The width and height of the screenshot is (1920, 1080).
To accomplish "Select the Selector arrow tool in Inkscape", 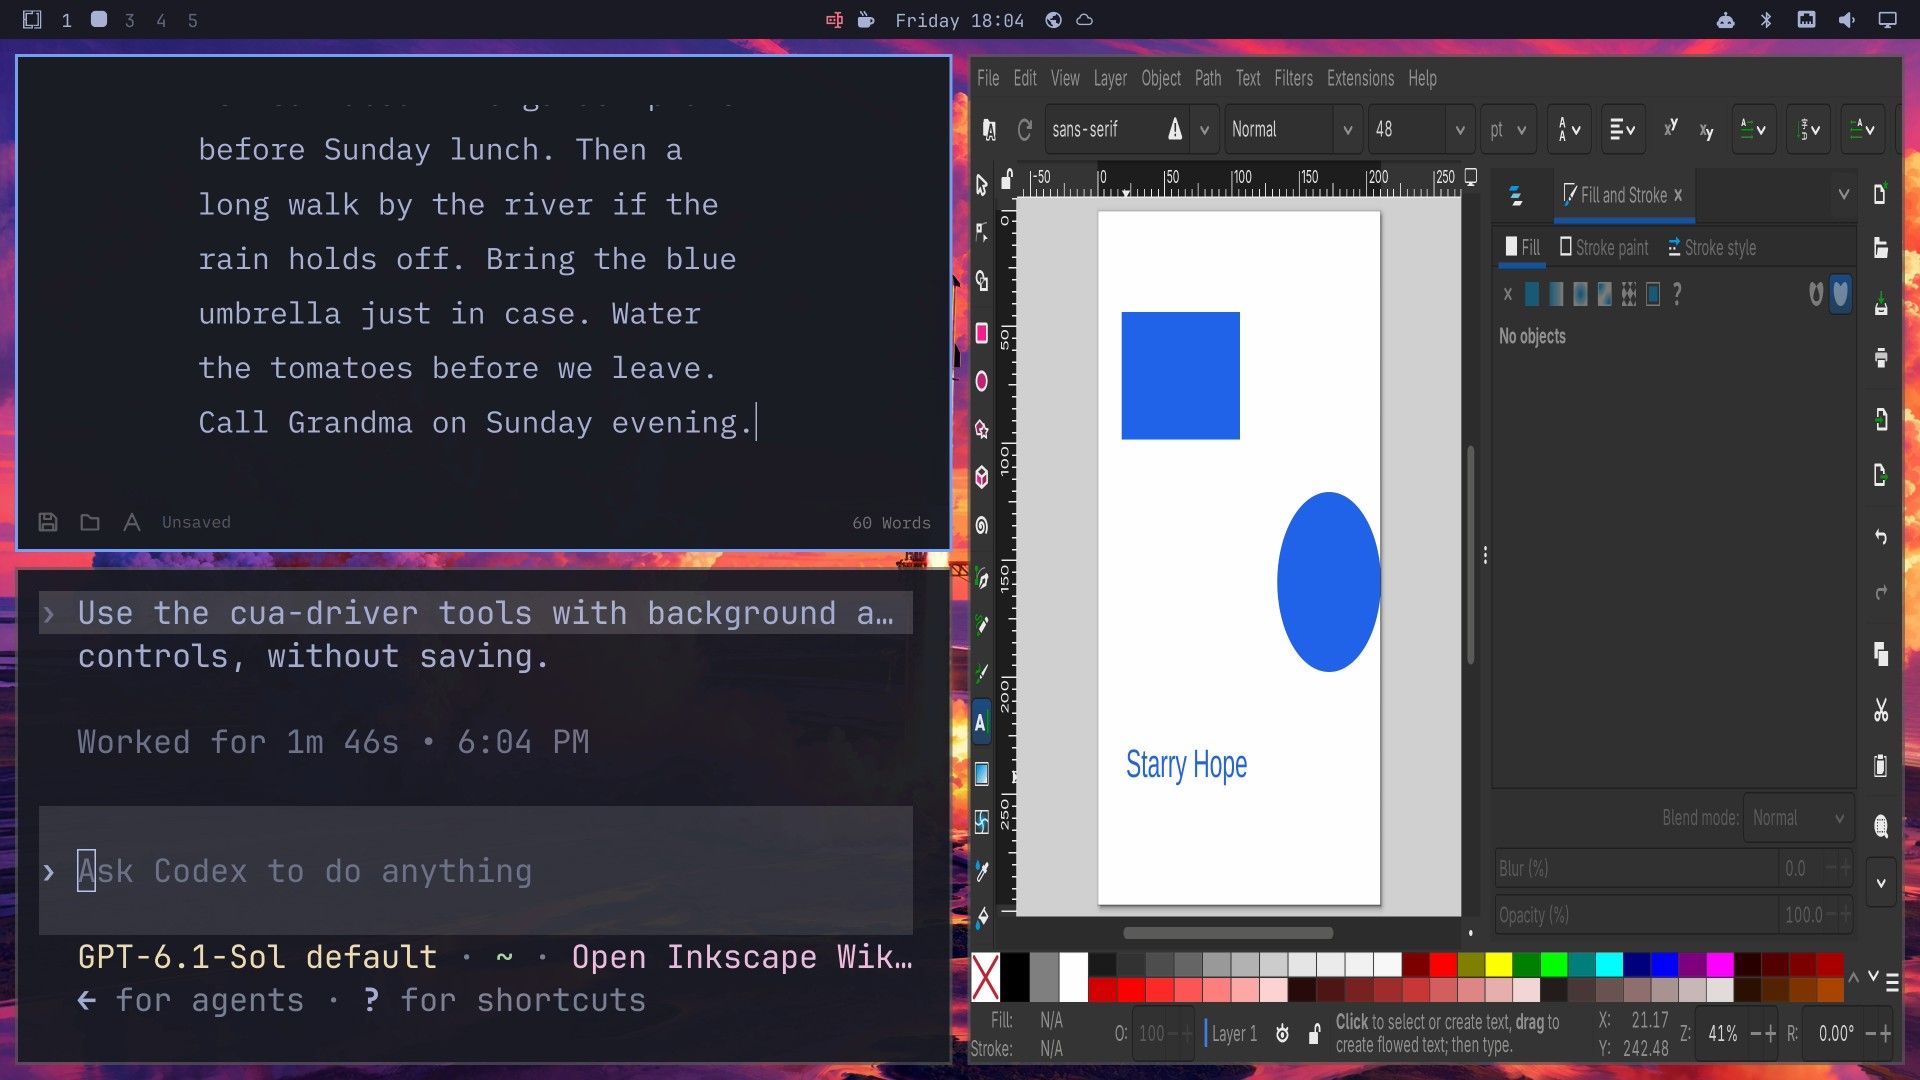I will point(981,184).
